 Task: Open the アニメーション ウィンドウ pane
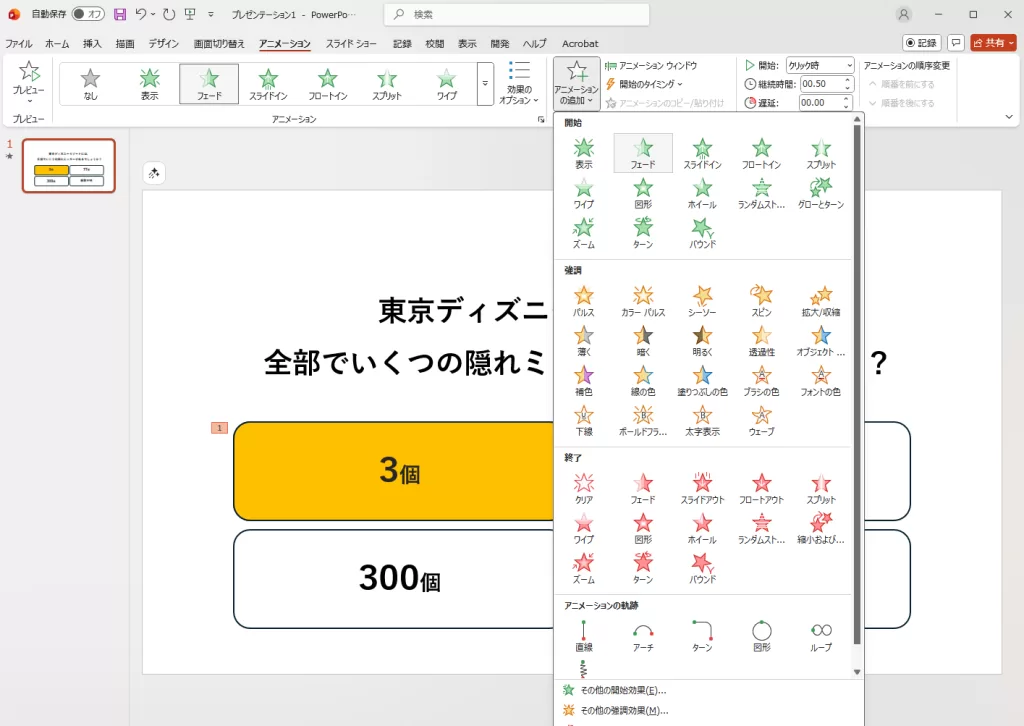coord(651,65)
